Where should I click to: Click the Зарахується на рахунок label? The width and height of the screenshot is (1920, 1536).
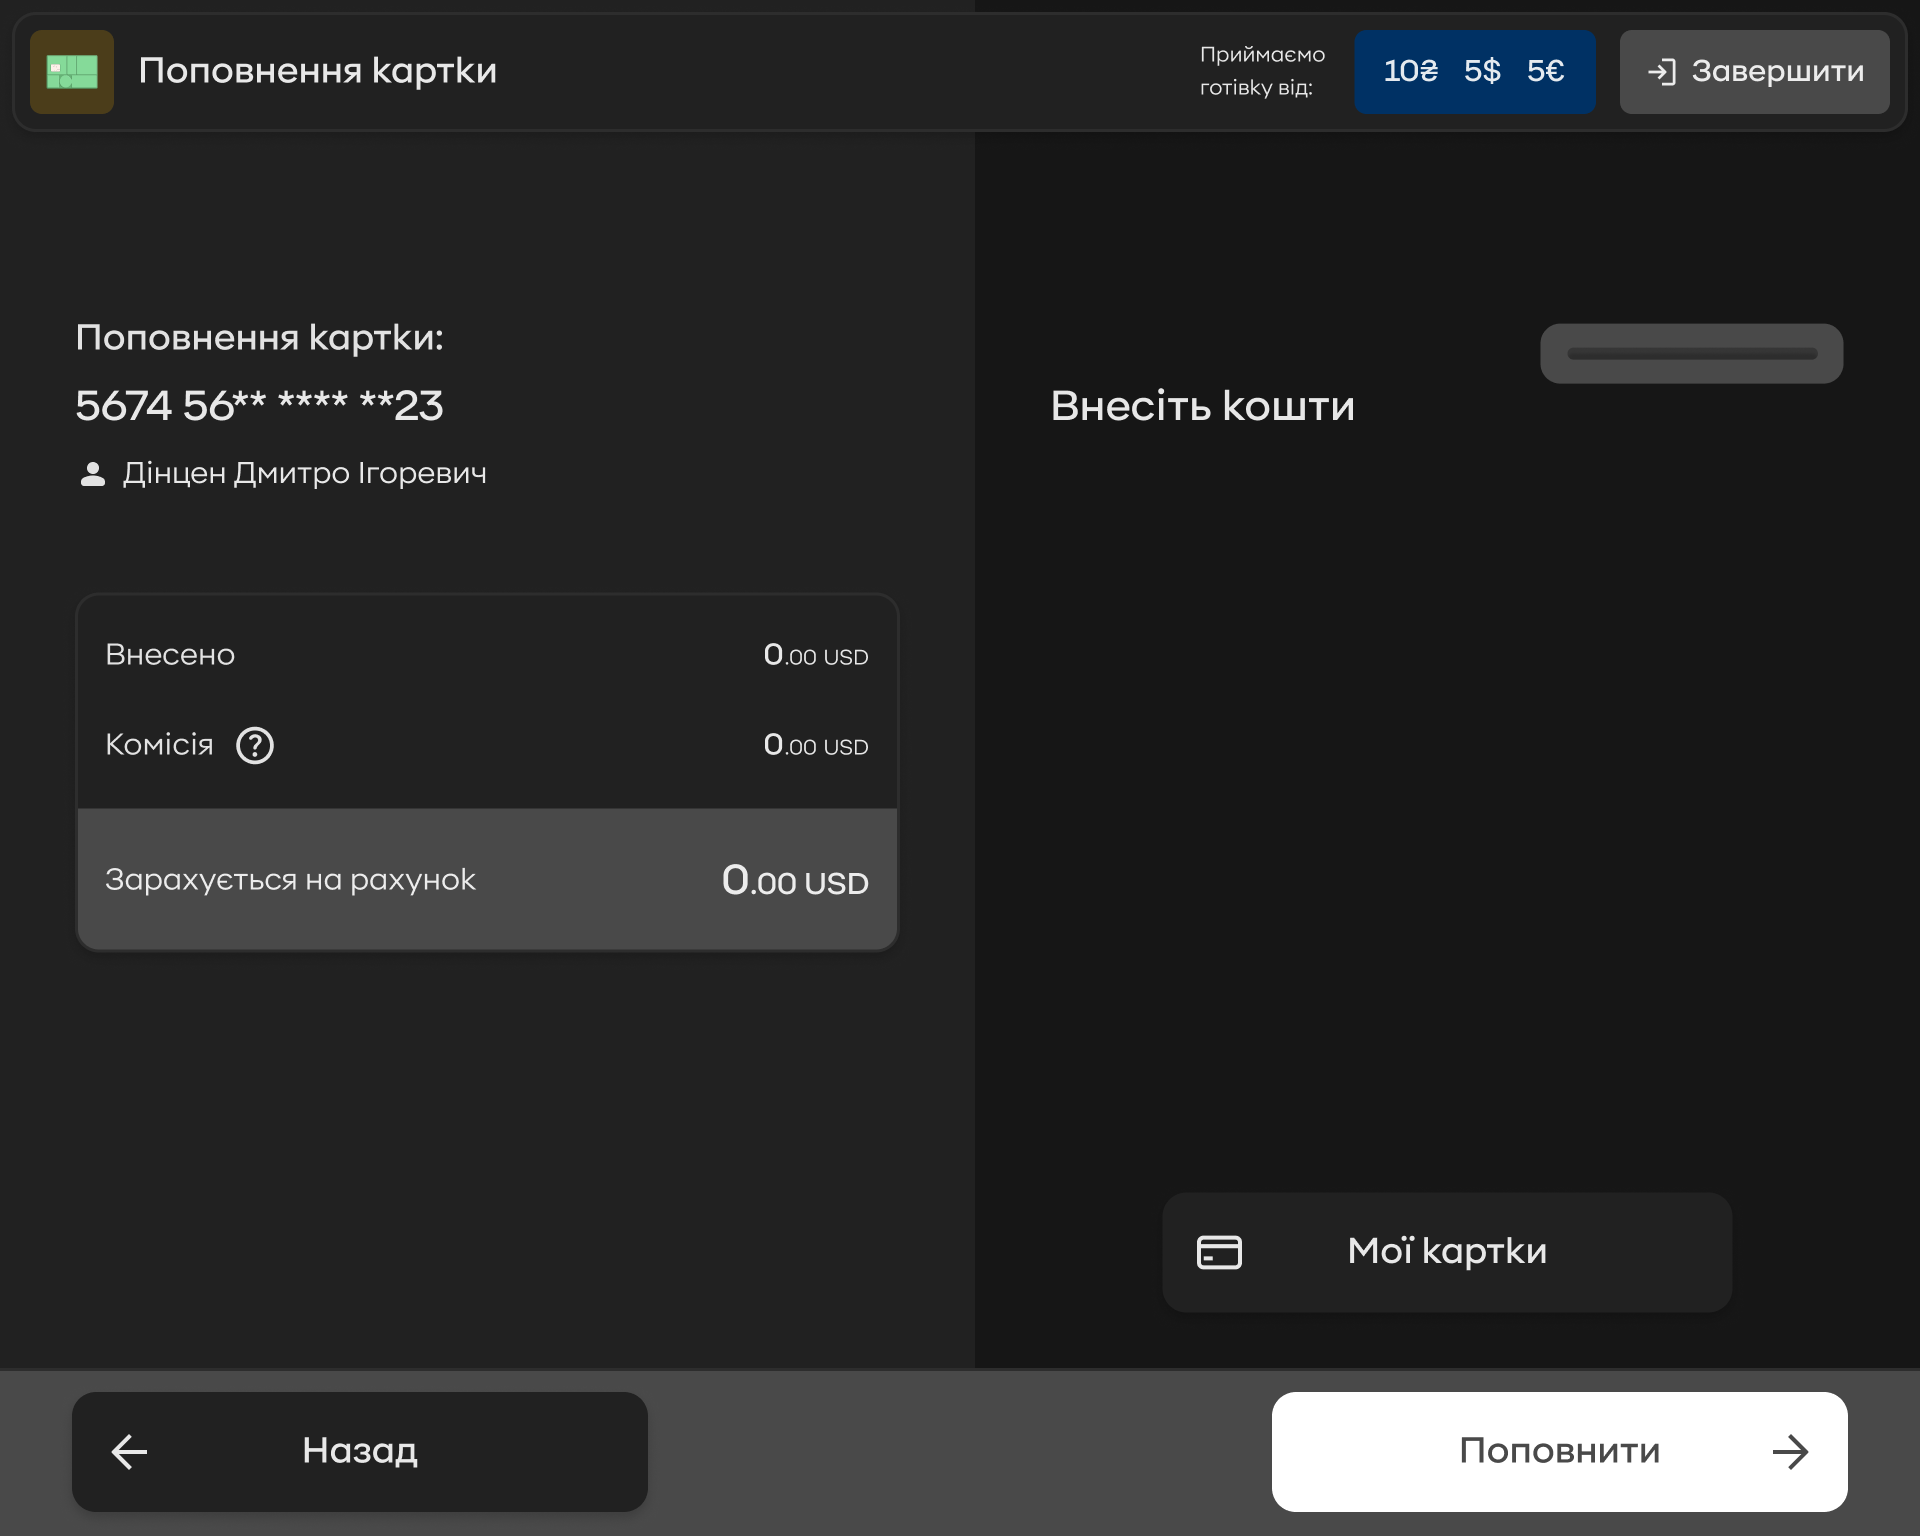coord(290,880)
